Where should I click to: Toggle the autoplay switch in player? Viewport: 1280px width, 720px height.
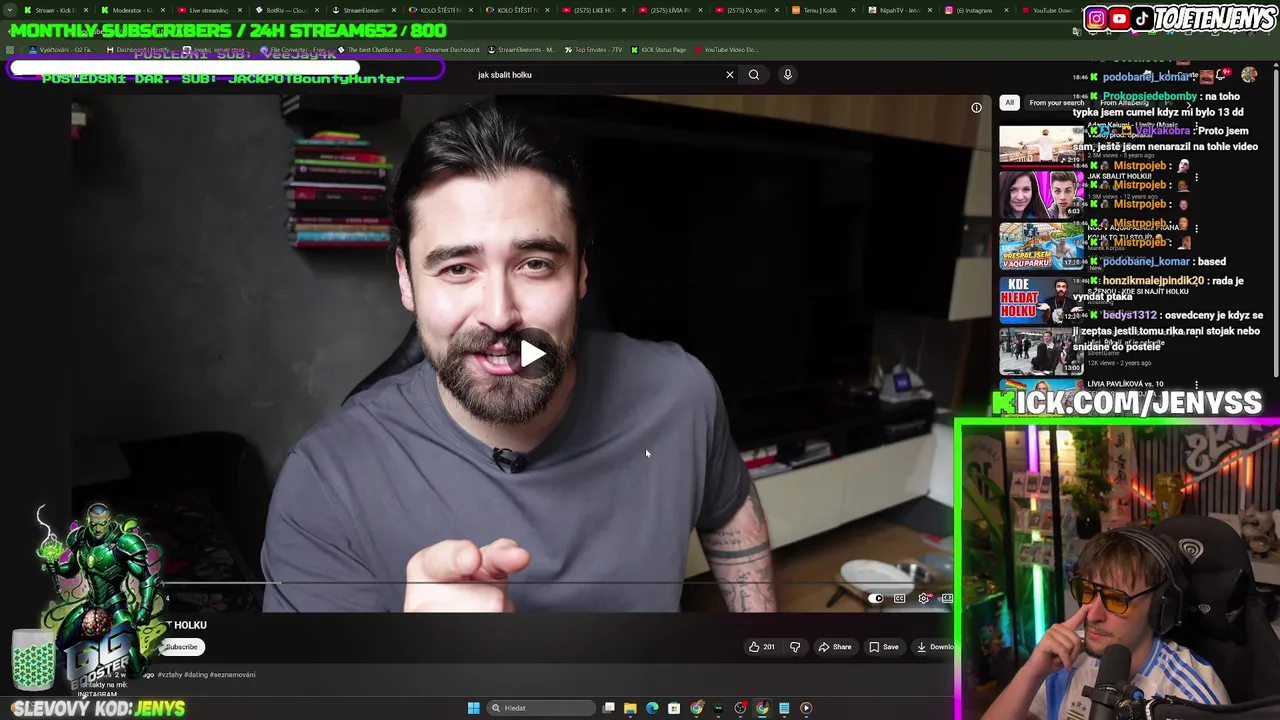pyautogui.click(x=876, y=598)
